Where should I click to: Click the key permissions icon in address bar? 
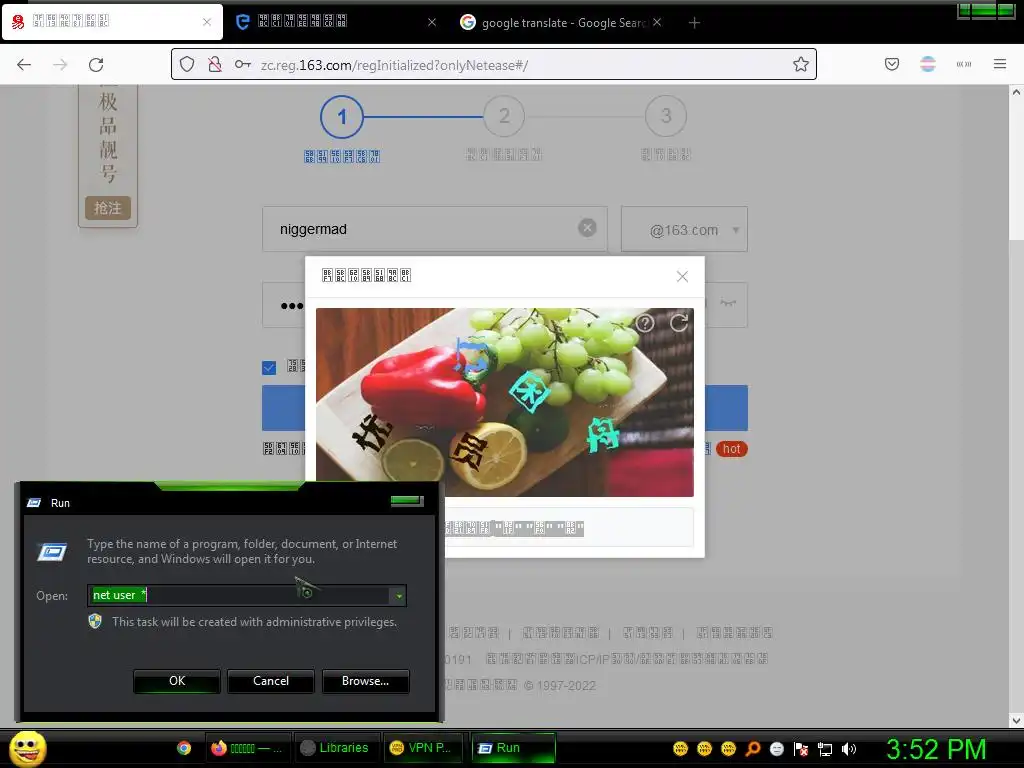pyautogui.click(x=243, y=64)
